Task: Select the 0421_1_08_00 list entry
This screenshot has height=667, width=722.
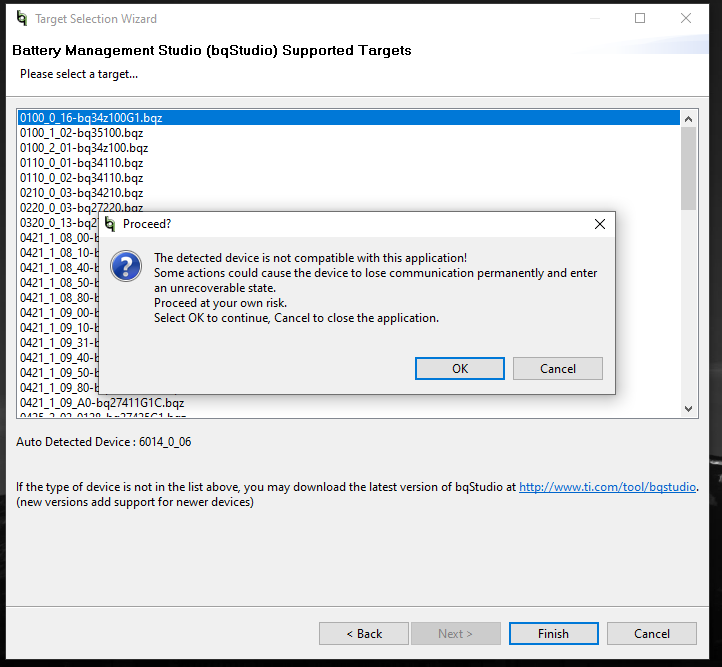Action: [59, 238]
